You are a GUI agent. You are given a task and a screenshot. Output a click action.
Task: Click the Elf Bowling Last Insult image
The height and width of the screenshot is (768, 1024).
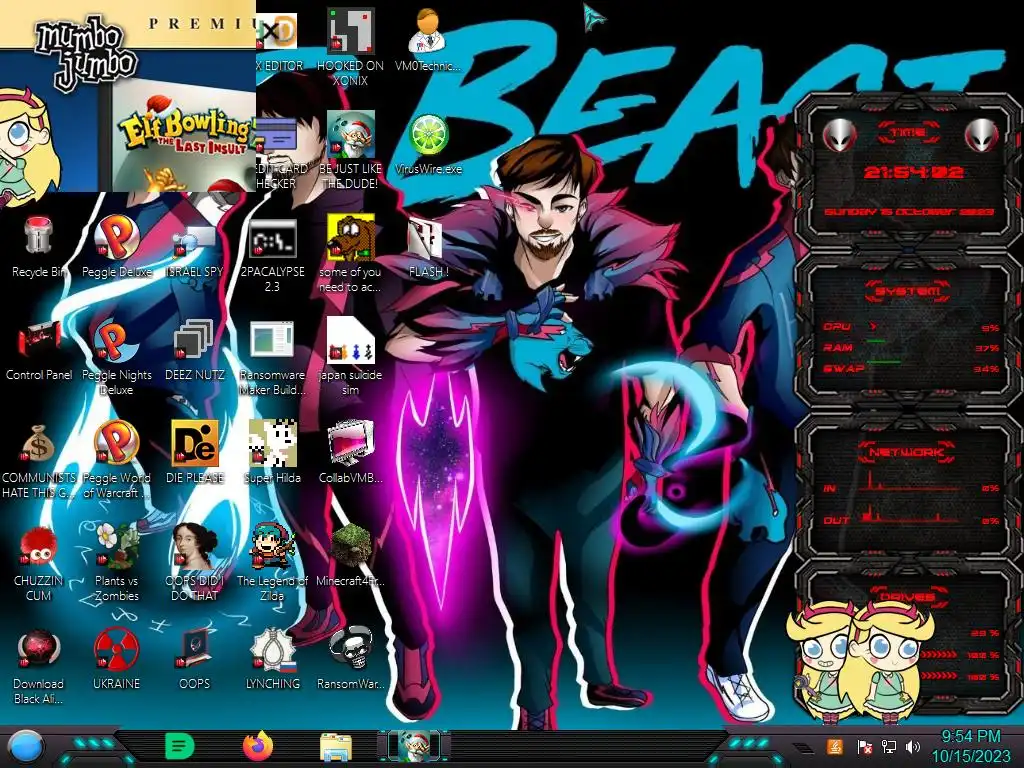tap(184, 135)
